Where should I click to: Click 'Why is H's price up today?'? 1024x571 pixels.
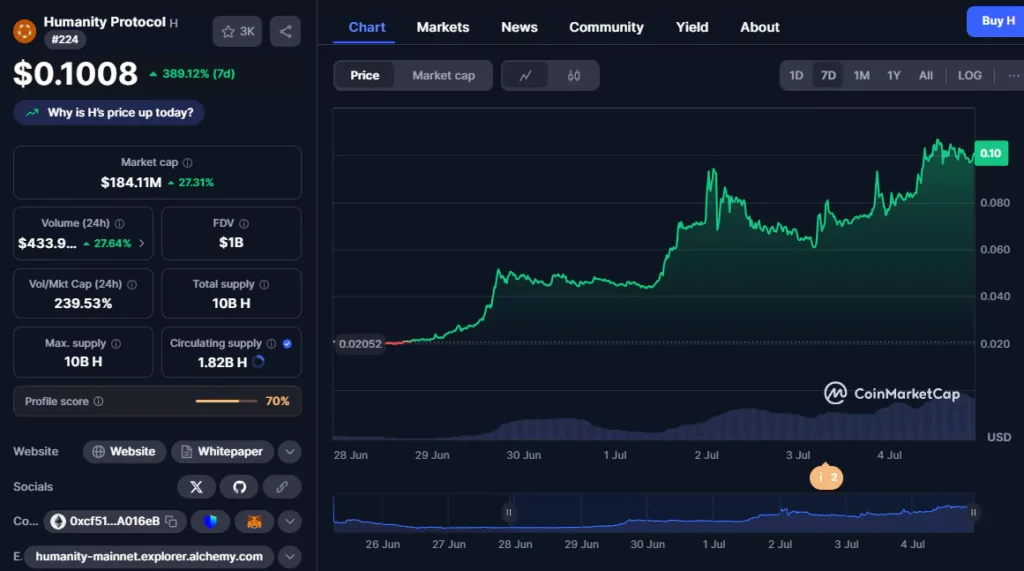point(109,113)
